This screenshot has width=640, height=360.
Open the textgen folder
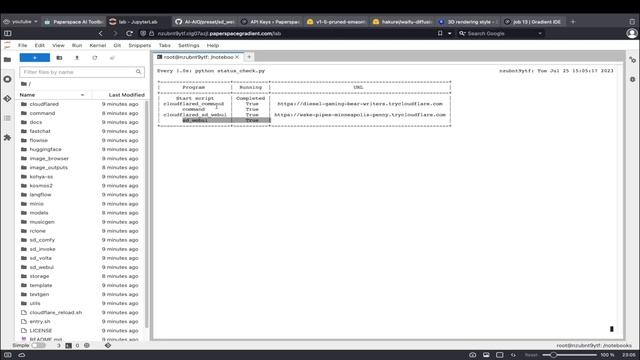click(39, 294)
